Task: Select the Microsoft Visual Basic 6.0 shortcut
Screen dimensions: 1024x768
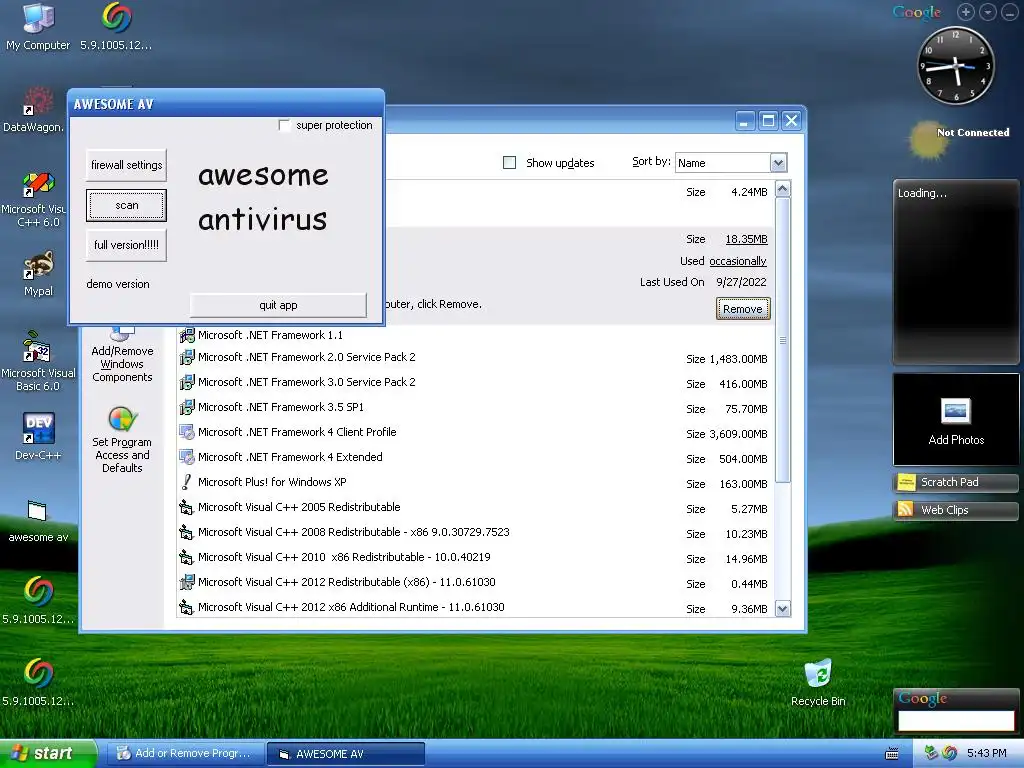Action: click(38, 360)
